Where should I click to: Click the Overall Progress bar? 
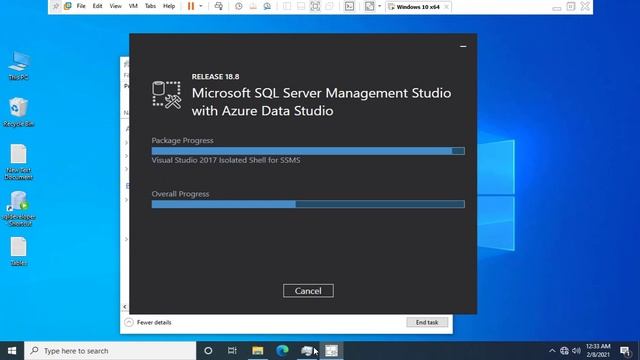(308, 204)
